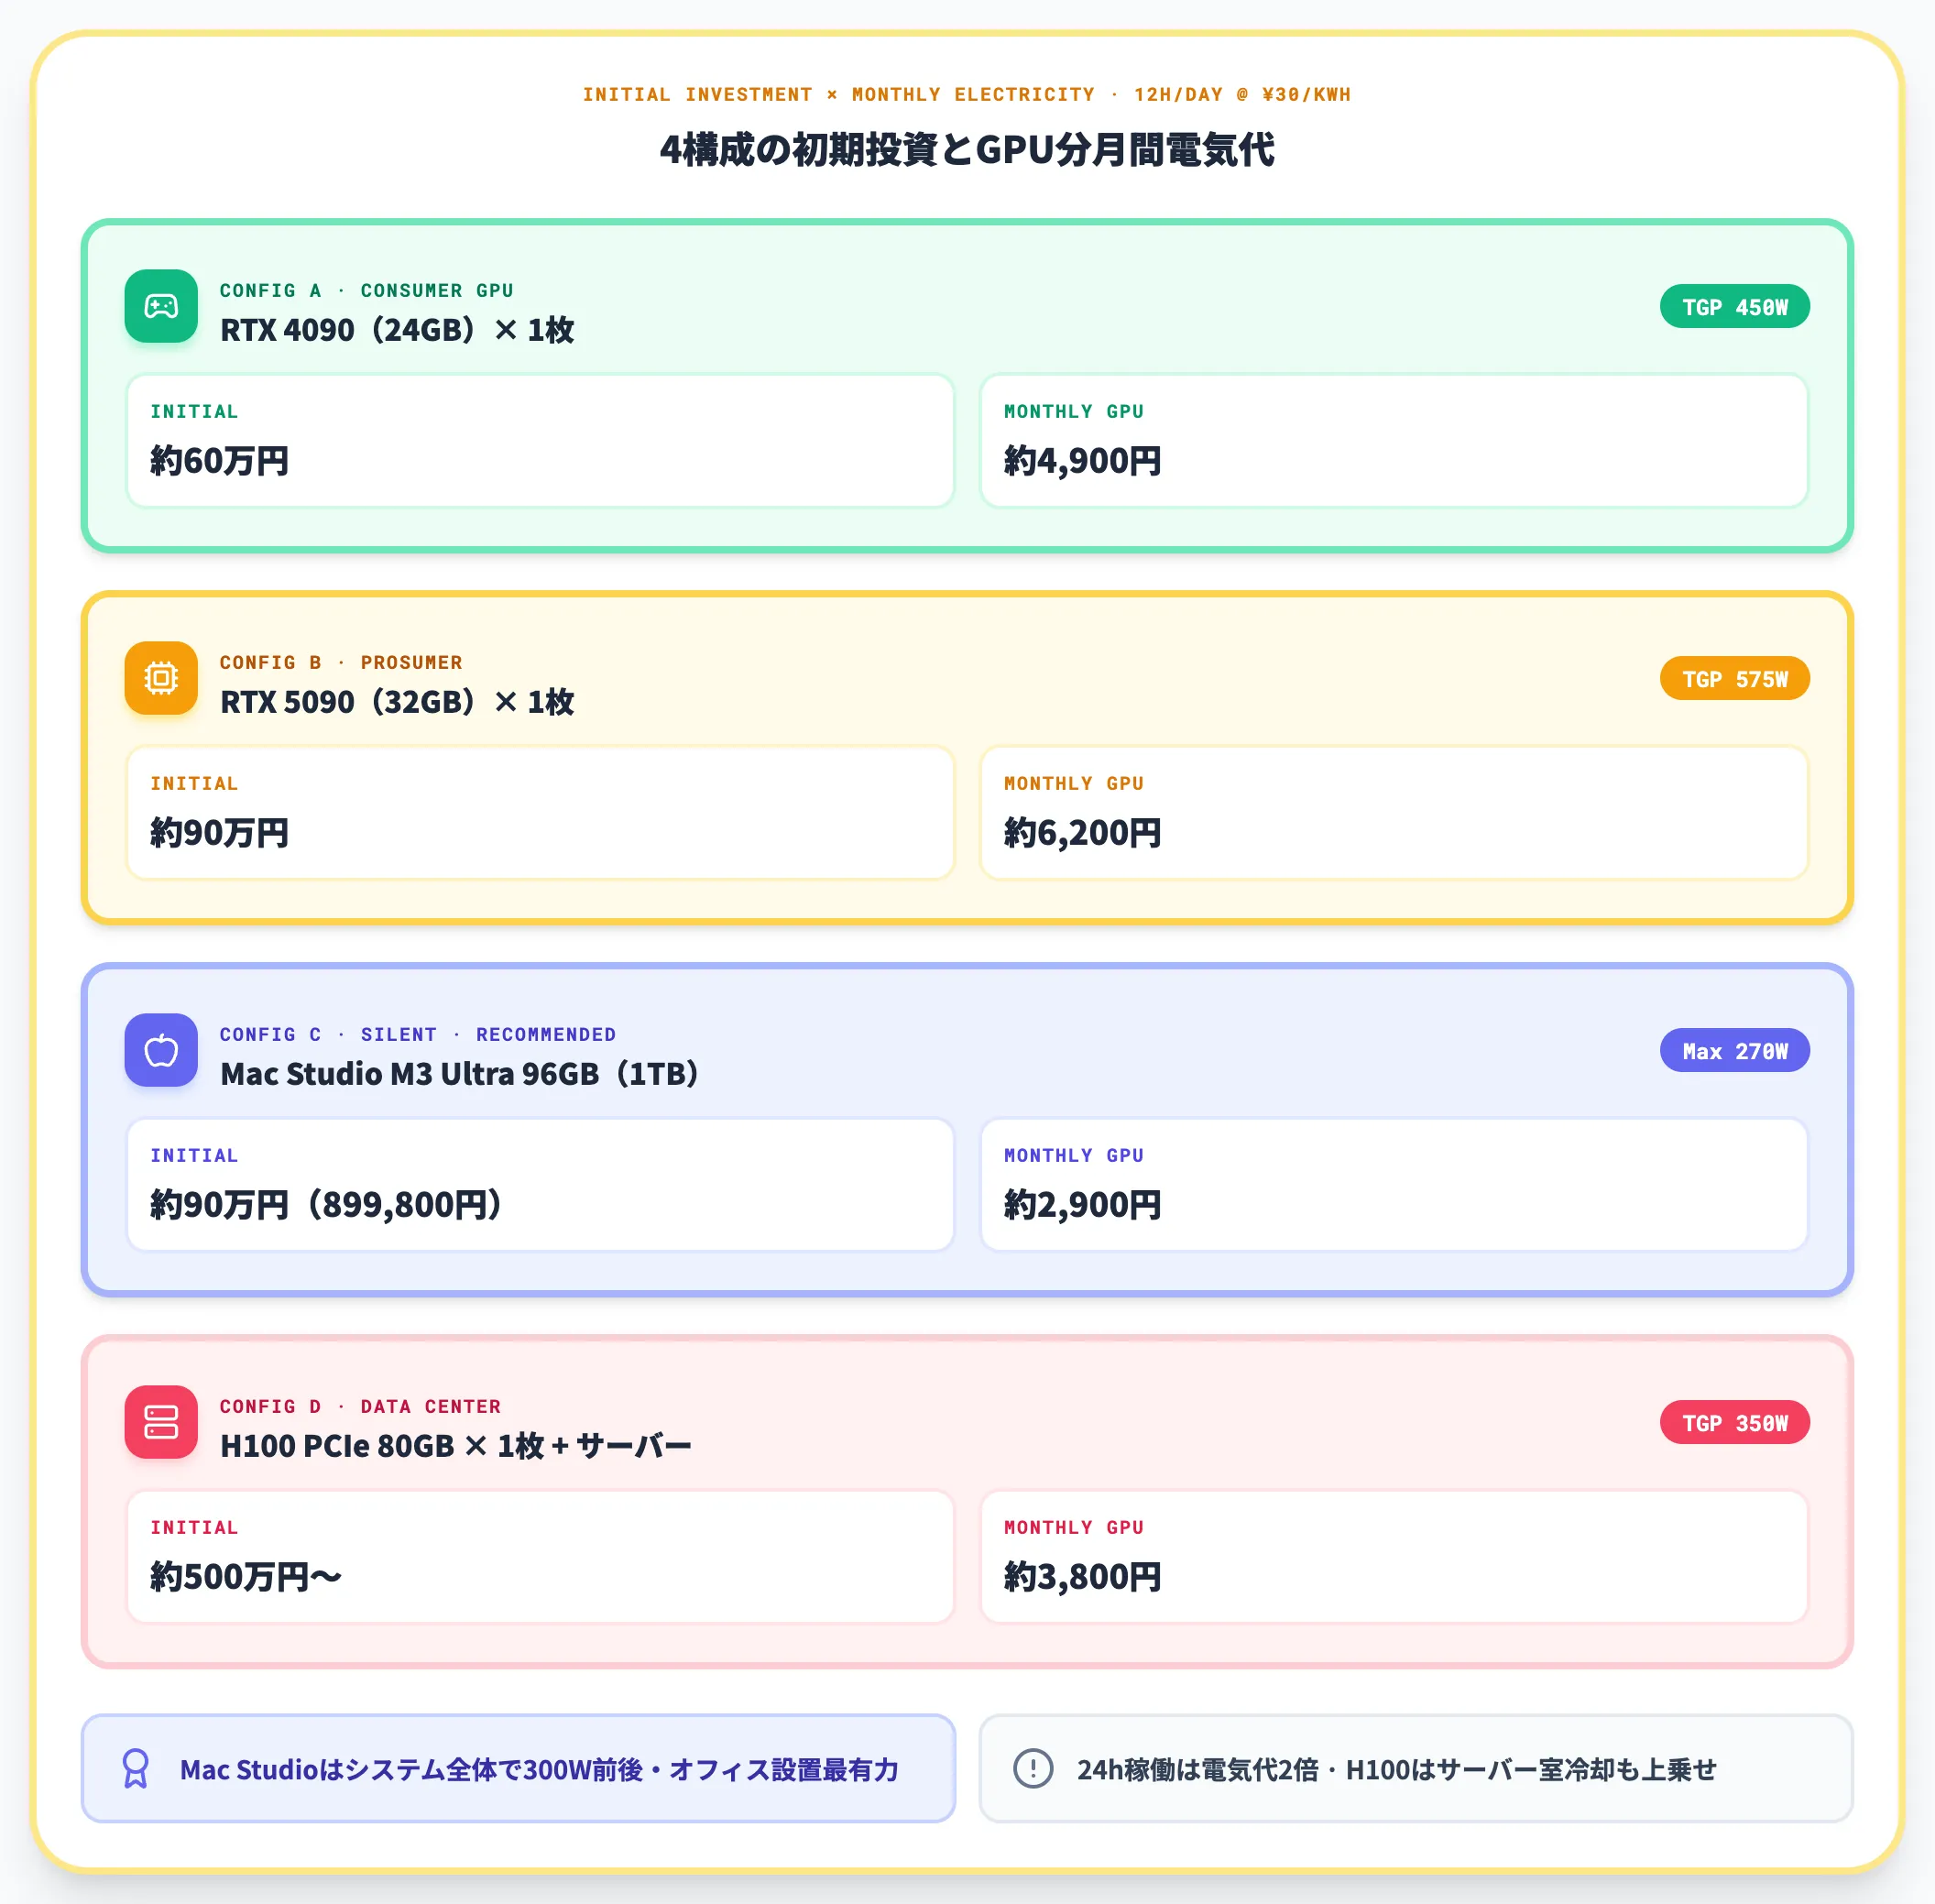
Task: Click the initial cost 約90万円（899,800円）
Action: coord(326,1205)
